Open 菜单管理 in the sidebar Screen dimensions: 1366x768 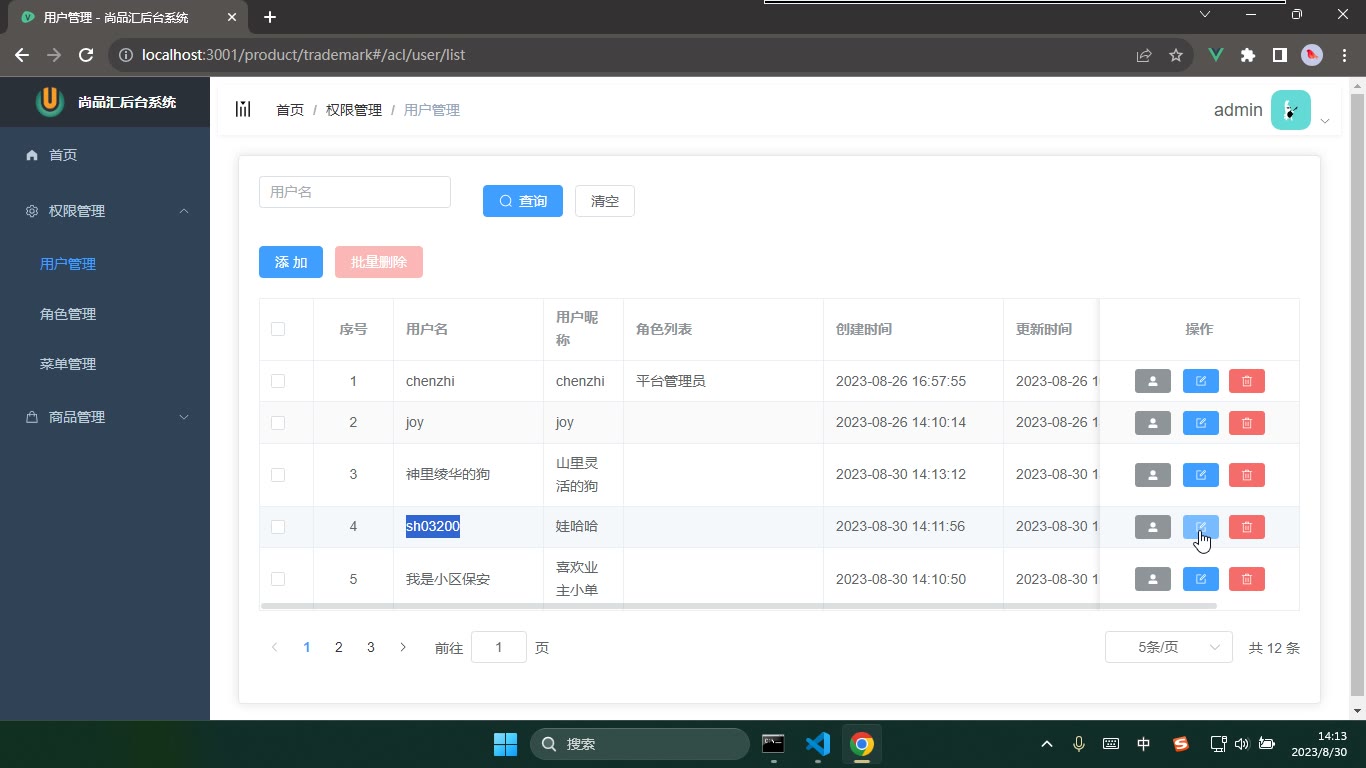[105, 364]
